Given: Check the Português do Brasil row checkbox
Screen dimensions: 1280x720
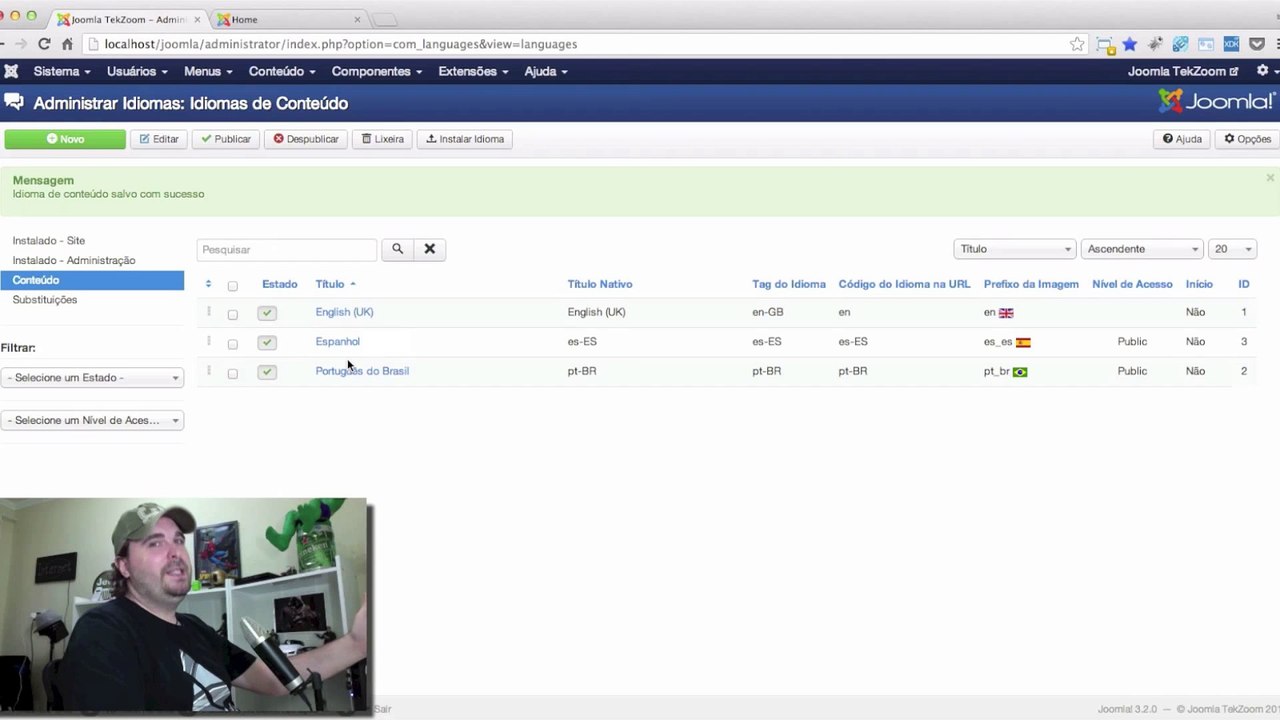Looking at the screenshot, I should pyautogui.click(x=232, y=373).
